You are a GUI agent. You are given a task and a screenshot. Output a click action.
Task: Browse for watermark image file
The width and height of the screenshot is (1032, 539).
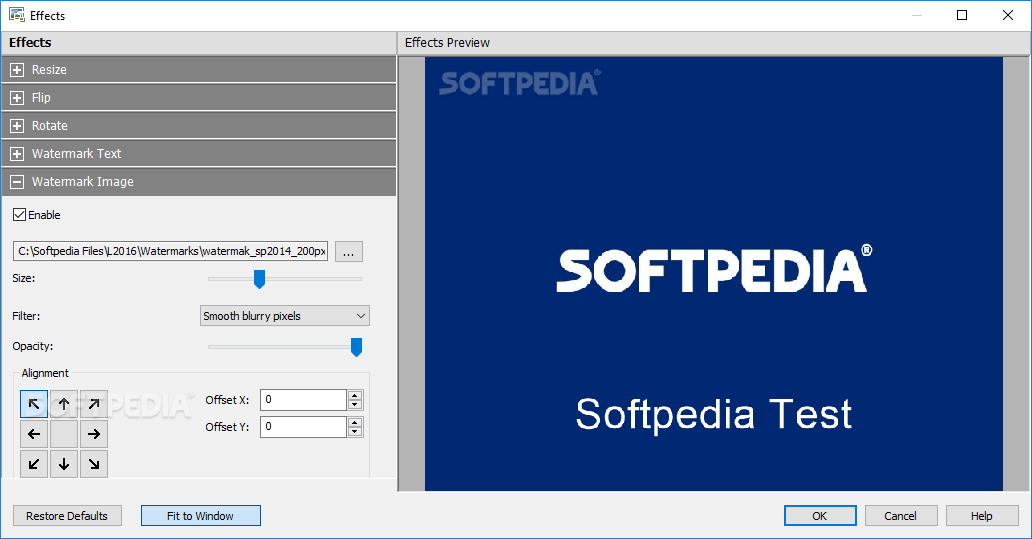click(x=349, y=251)
